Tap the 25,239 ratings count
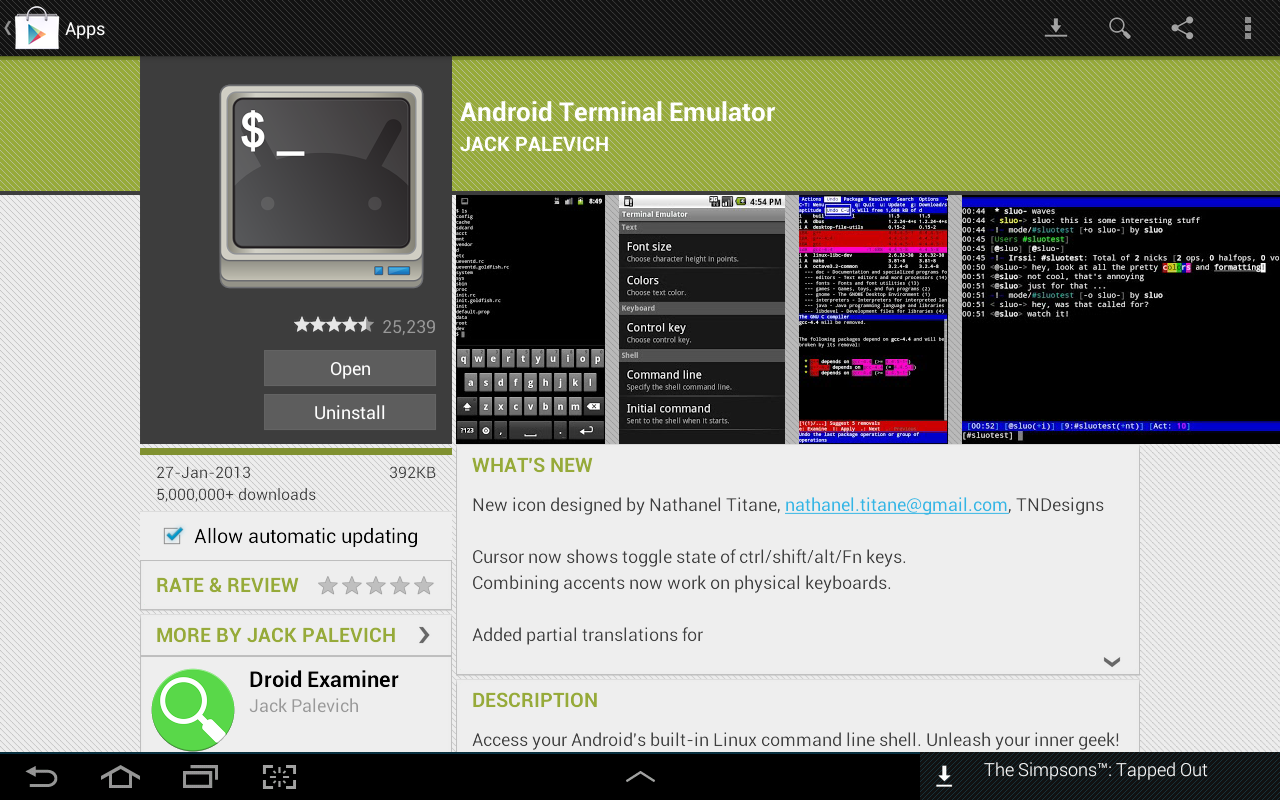The height and width of the screenshot is (800, 1280). coord(409,327)
